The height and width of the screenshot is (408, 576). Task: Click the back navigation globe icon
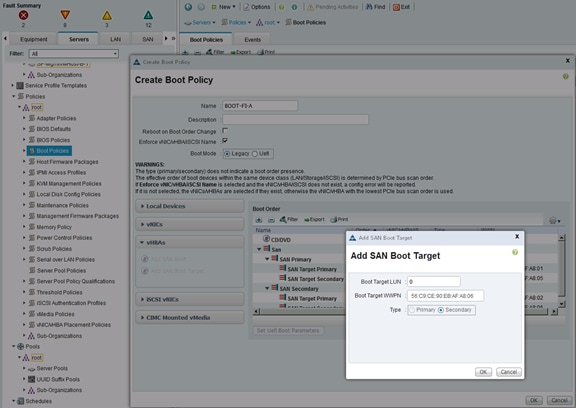tap(188, 7)
